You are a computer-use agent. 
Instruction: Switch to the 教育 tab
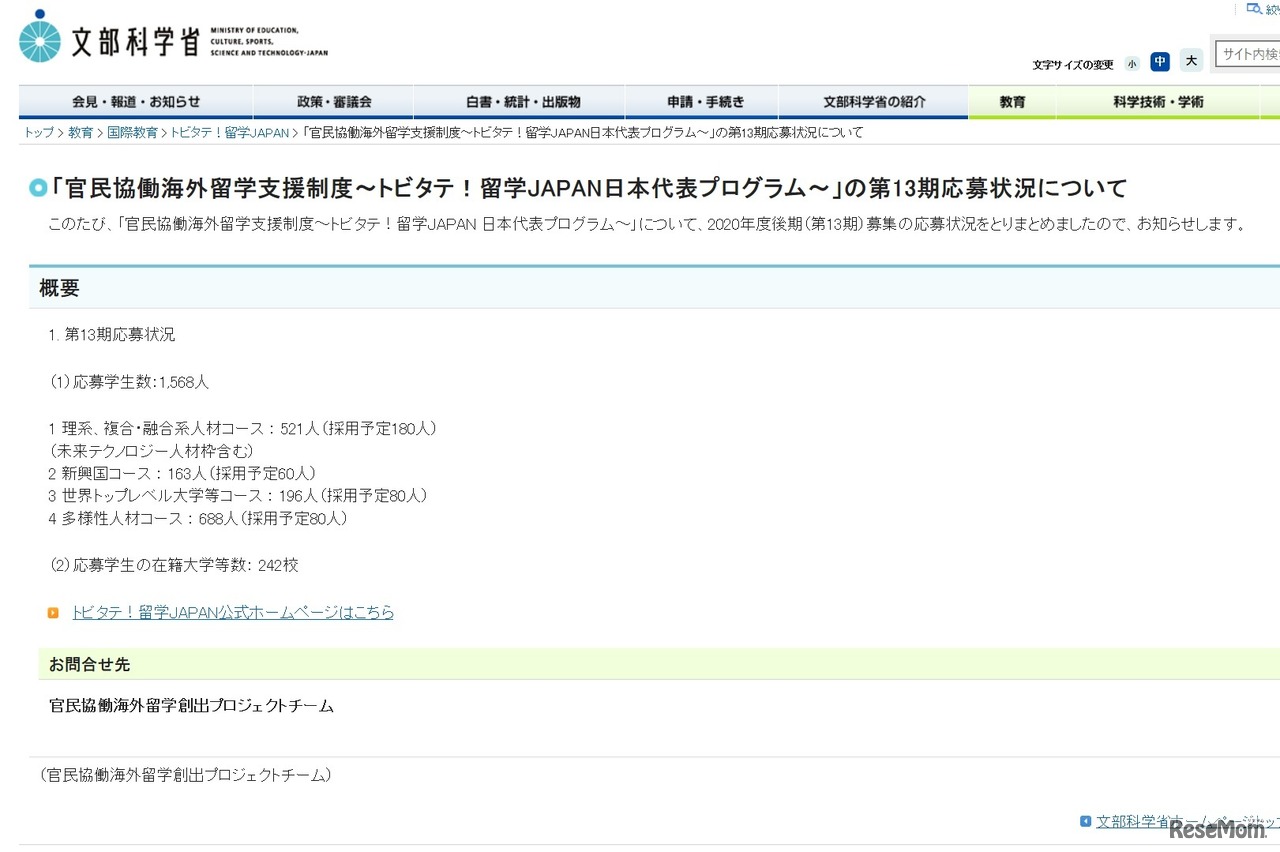[1011, 101]
